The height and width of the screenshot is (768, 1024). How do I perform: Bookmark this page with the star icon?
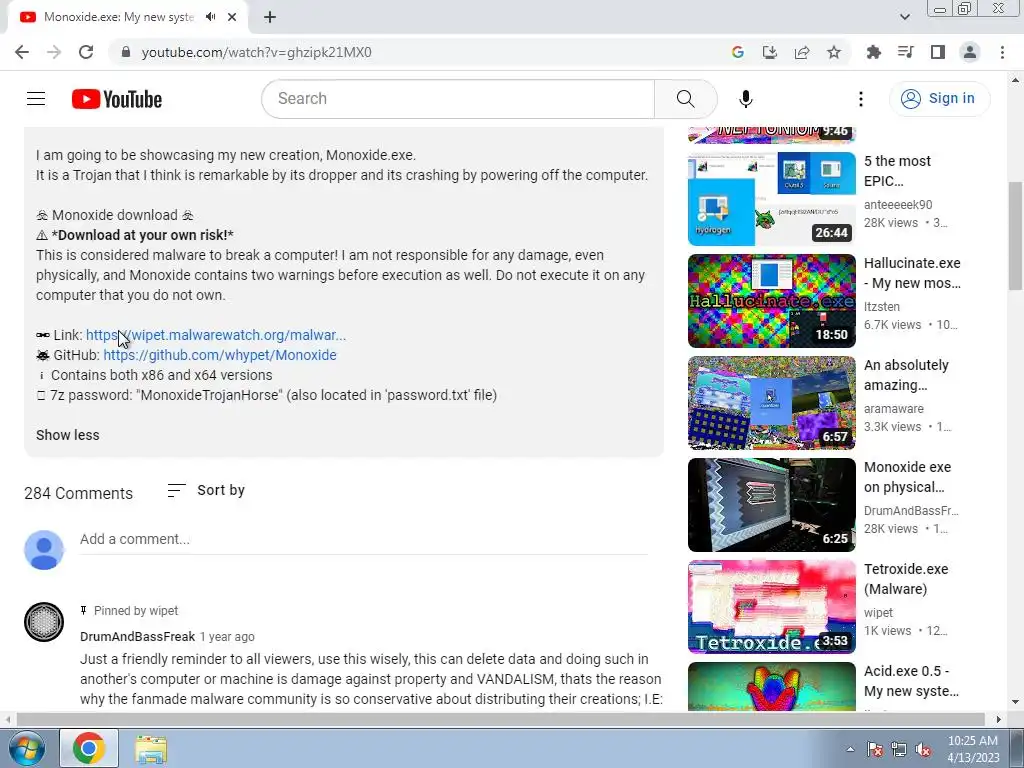point(834,52)
